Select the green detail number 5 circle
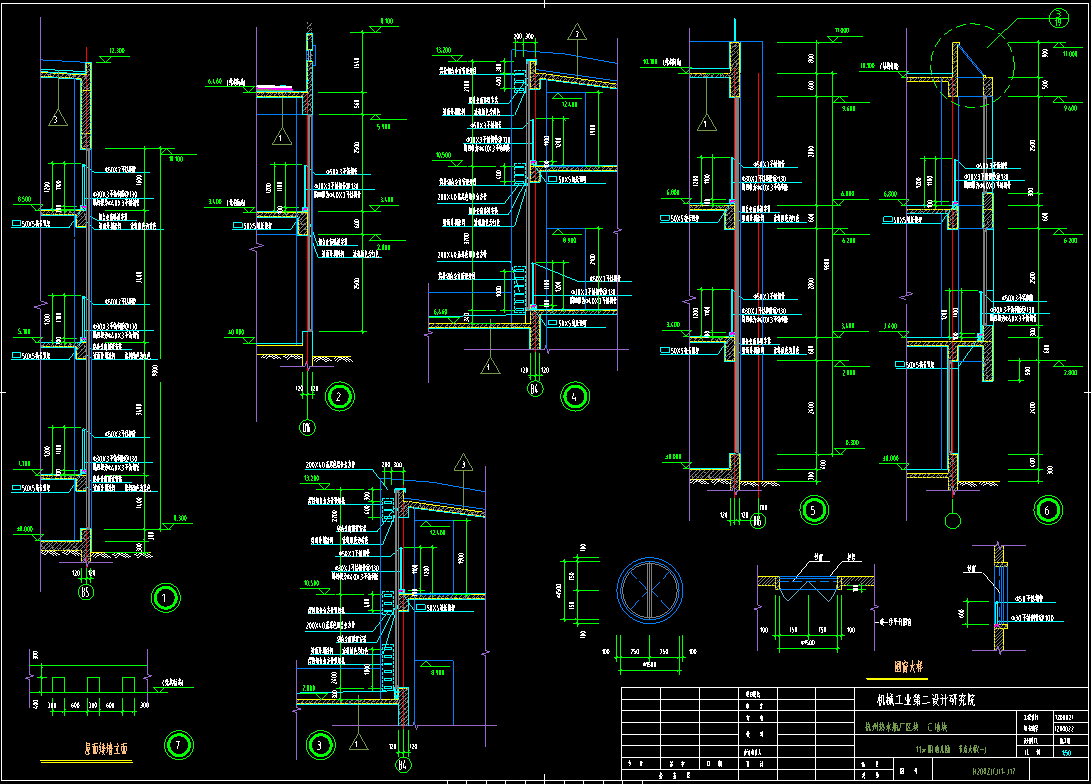Image resolution: width=1091 pixels, height=784 pixels. coord(813,509)
